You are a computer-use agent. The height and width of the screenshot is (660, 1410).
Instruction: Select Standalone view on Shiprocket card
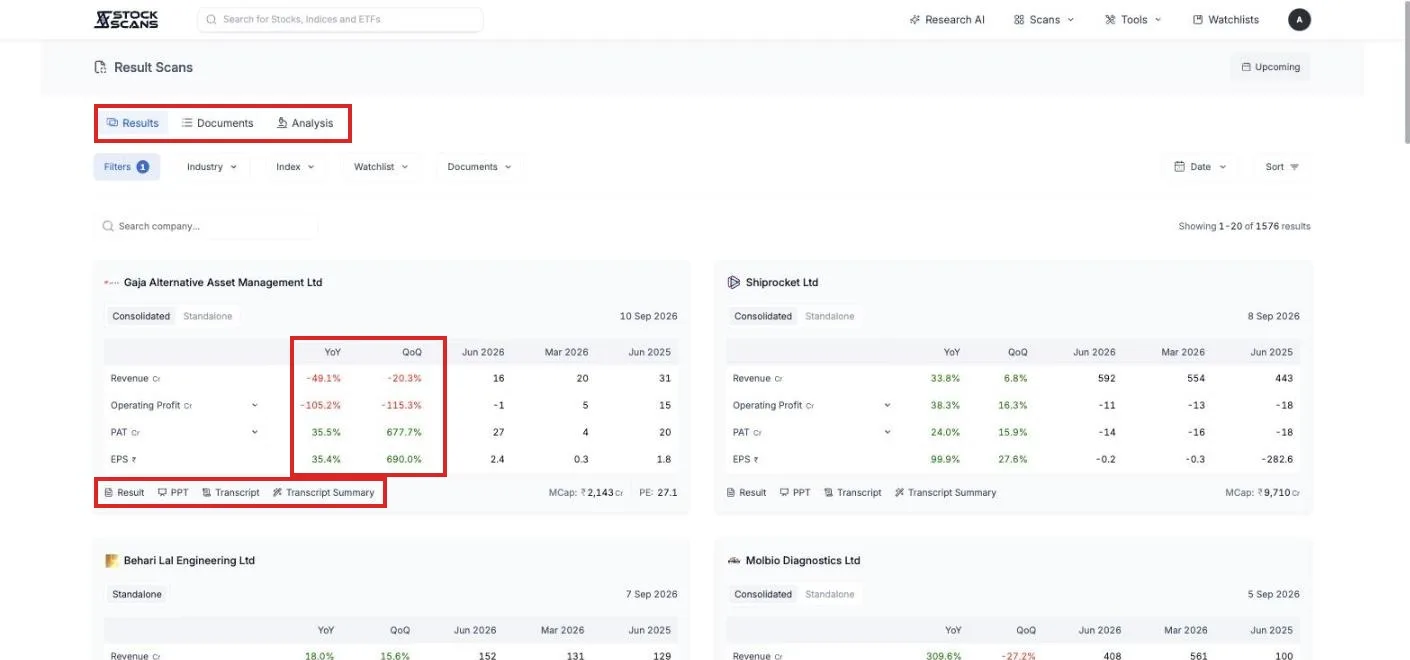pos(830,316)
